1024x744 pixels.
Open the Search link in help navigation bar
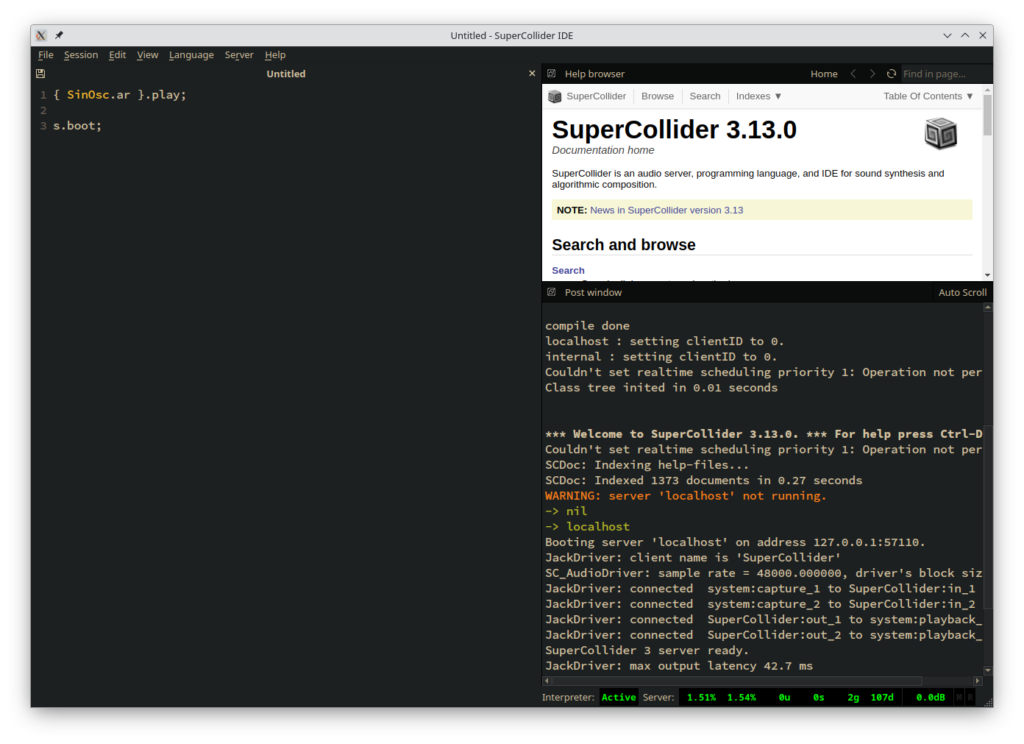(x=705, y=96)
